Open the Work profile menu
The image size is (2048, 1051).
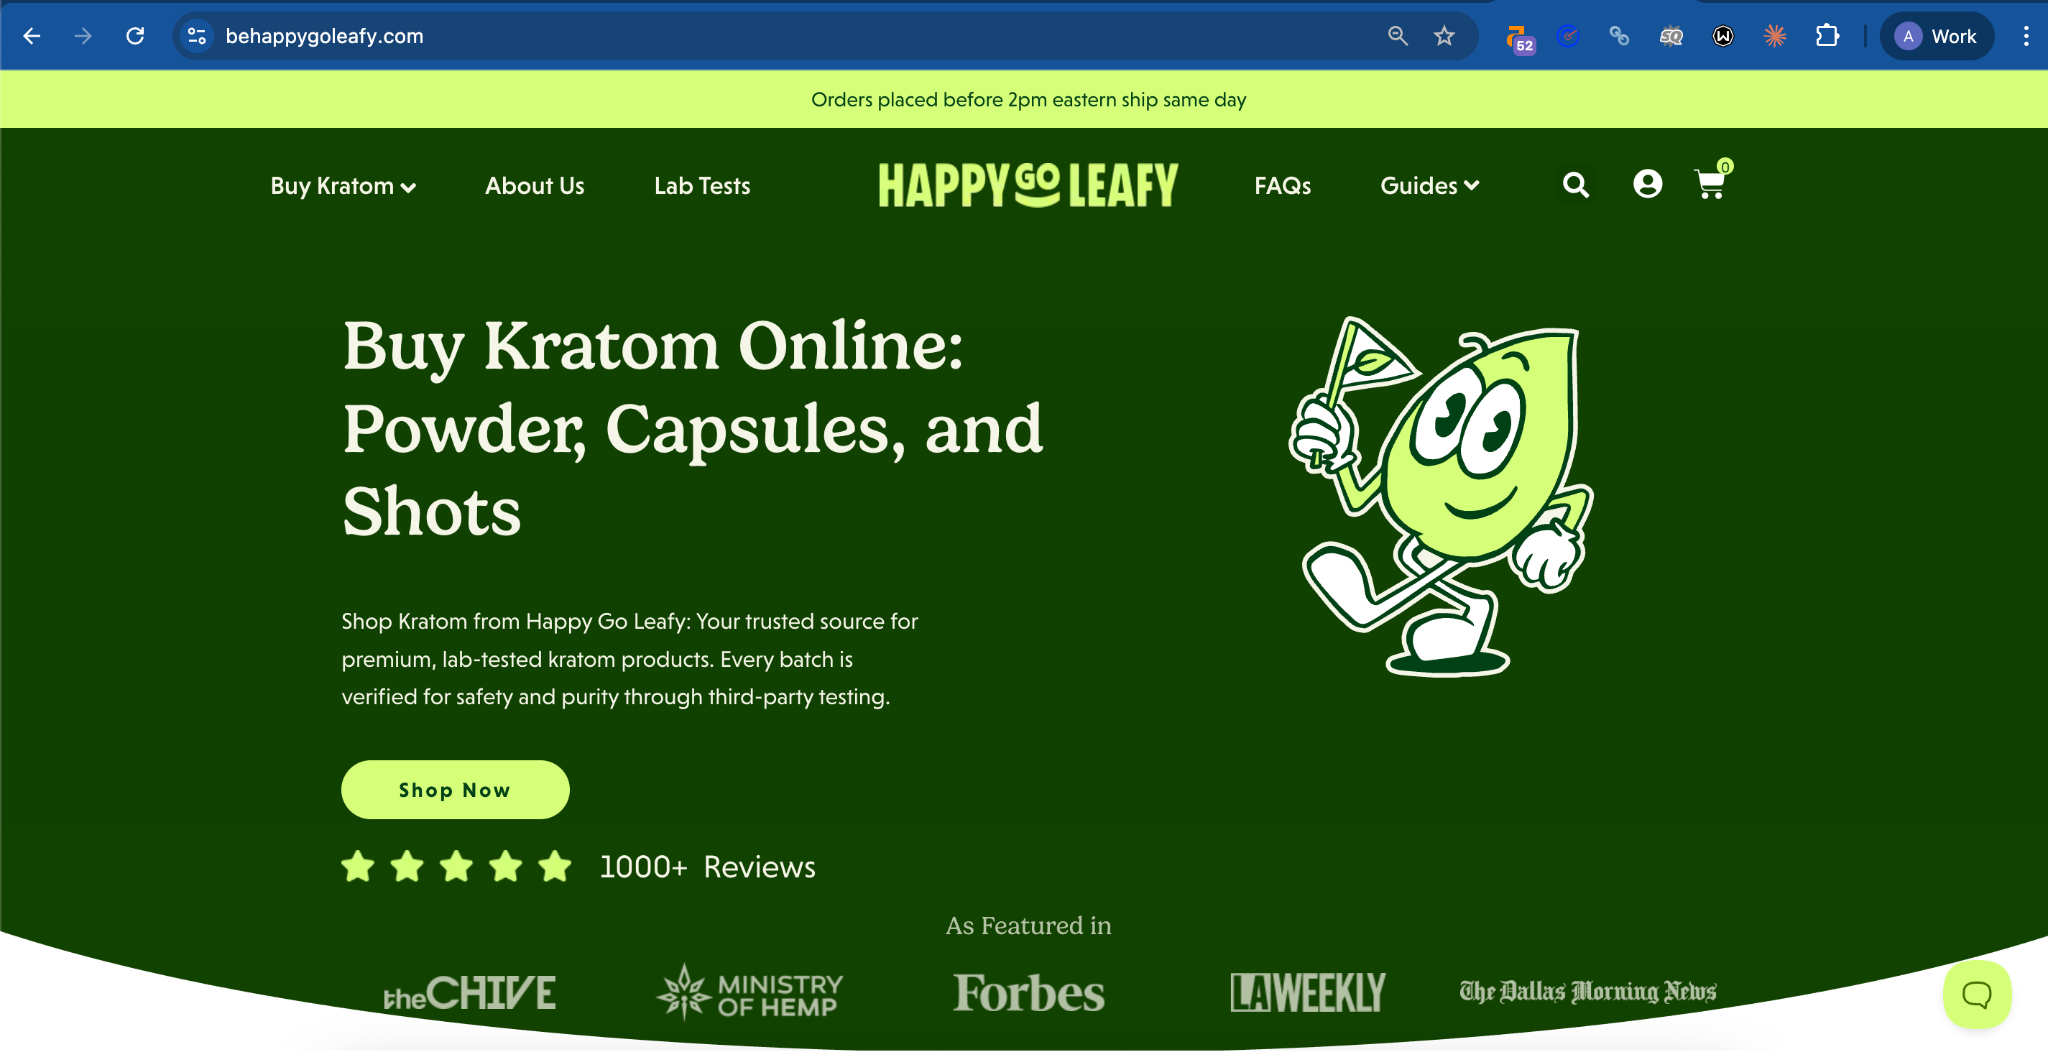pos(1937,36)
